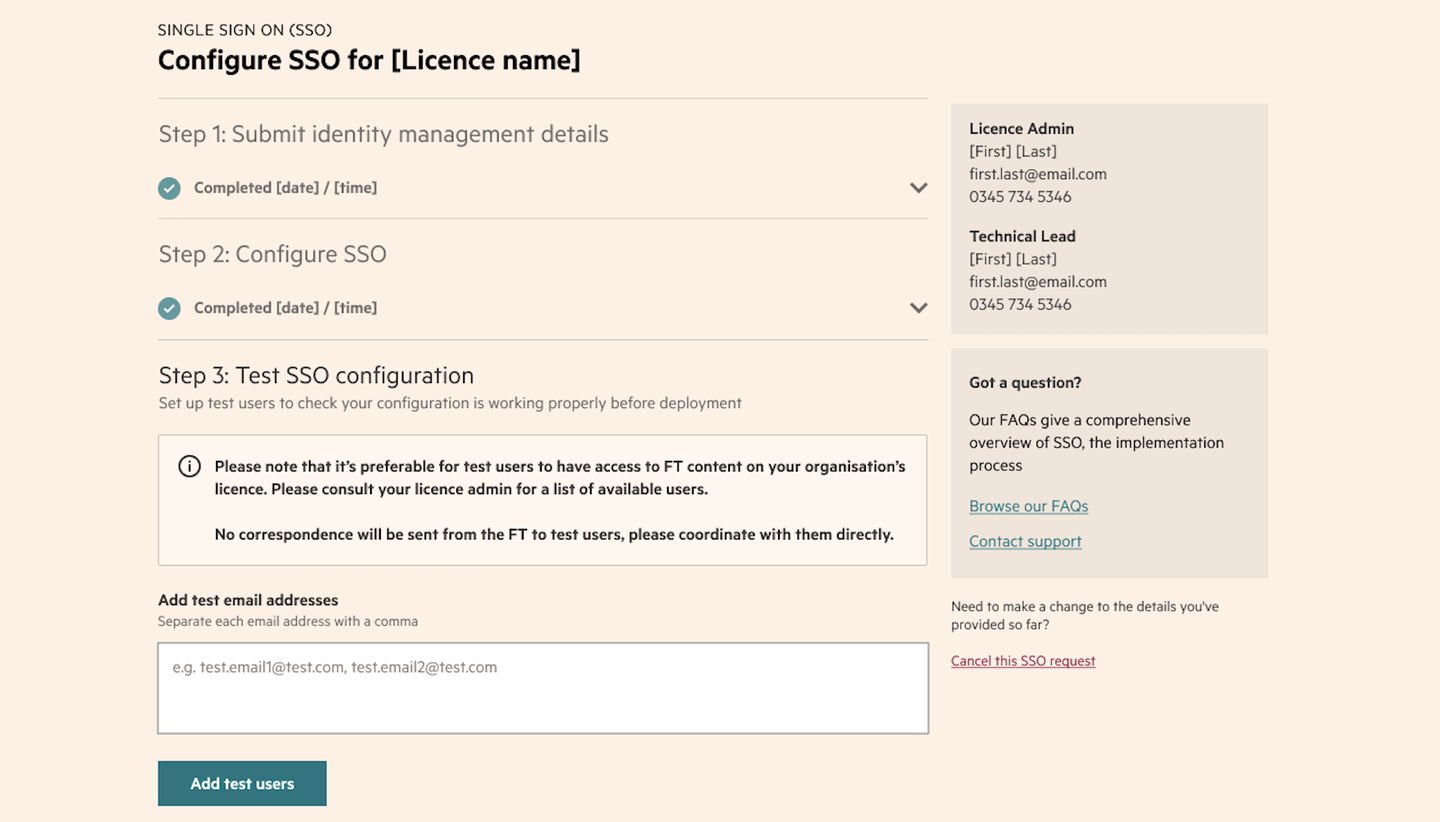Viewport: 1440px width, 822px height.
Task: Focus the test email addresses text box
Action: tap(542, 688)
